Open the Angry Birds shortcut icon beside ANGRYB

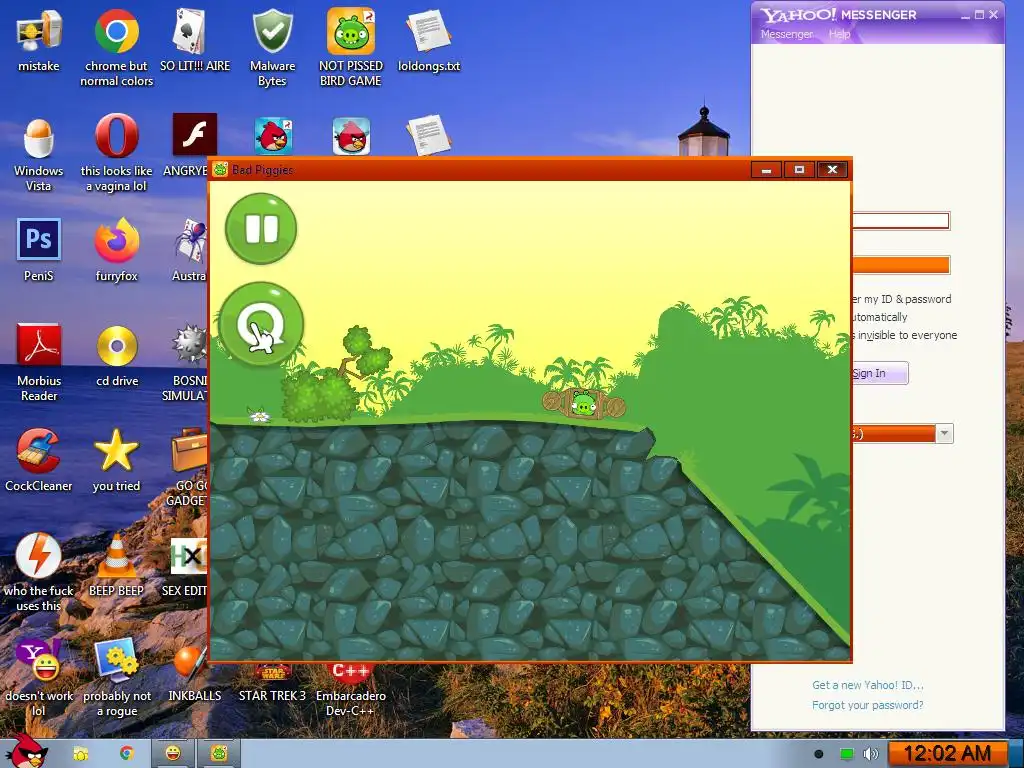point(273,136)
